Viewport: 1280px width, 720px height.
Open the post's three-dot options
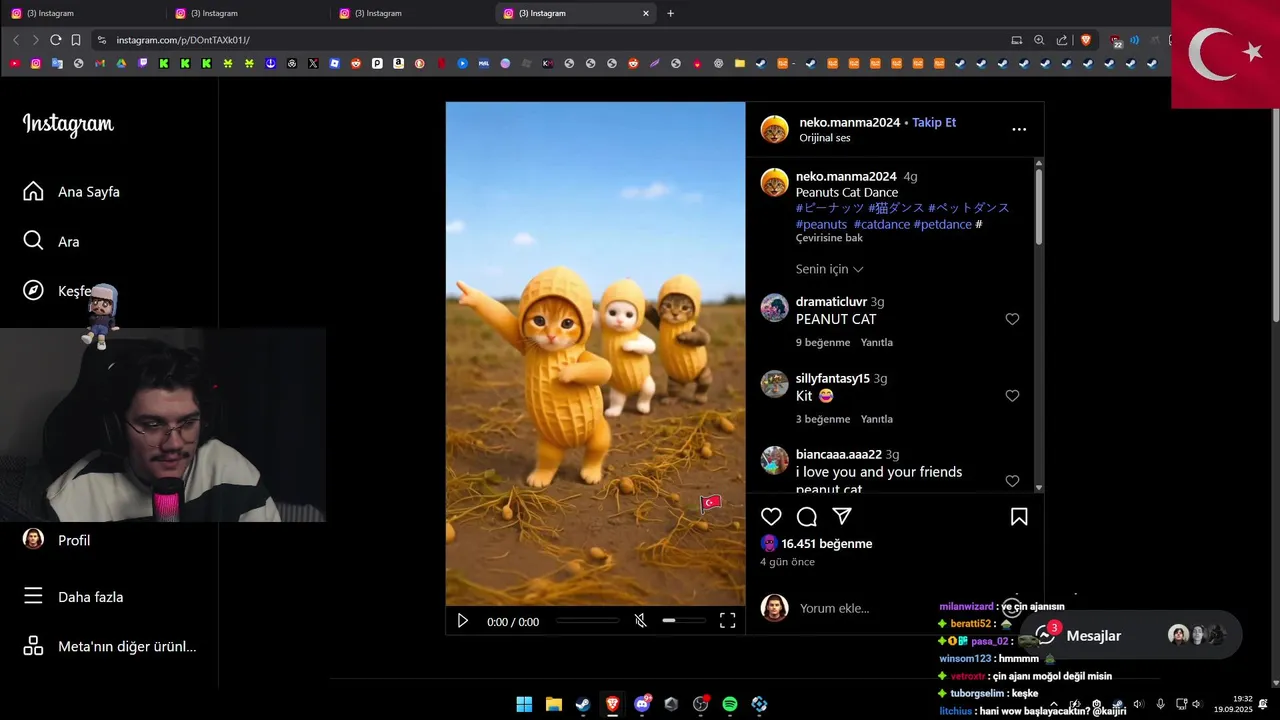point(1019,129)
